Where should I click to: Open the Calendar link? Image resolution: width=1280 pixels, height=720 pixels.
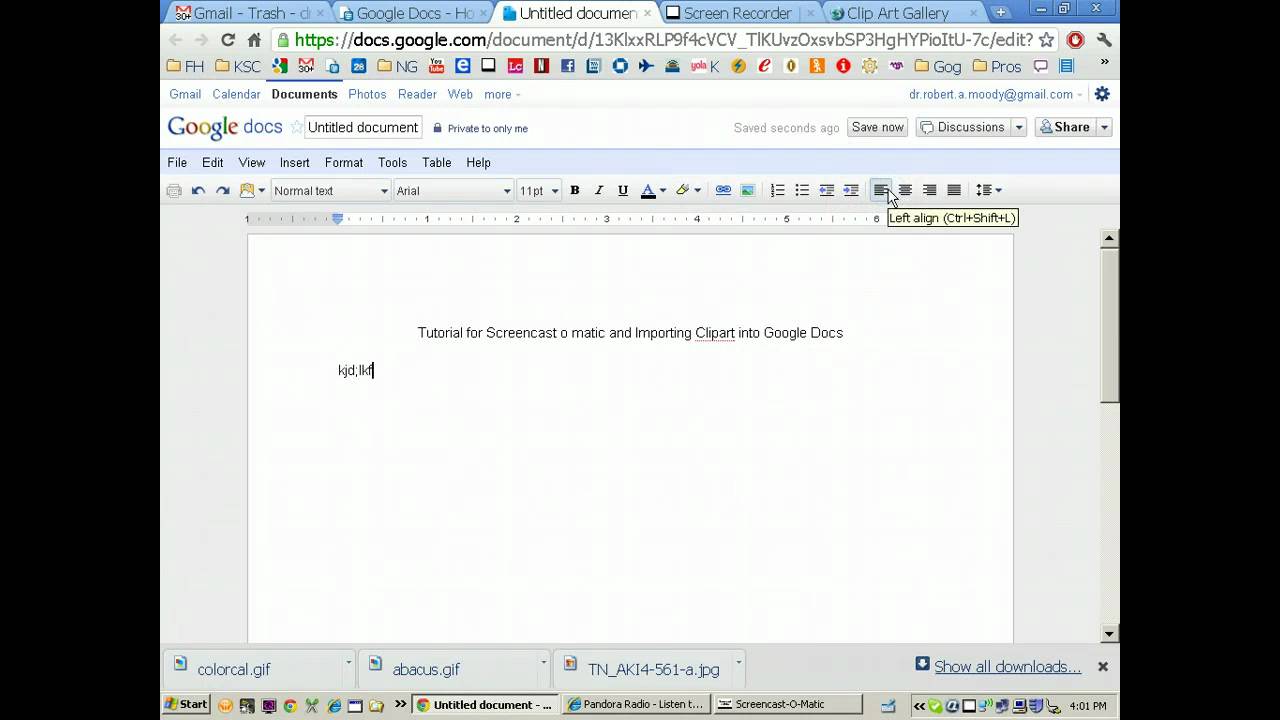tap(236, 94)
